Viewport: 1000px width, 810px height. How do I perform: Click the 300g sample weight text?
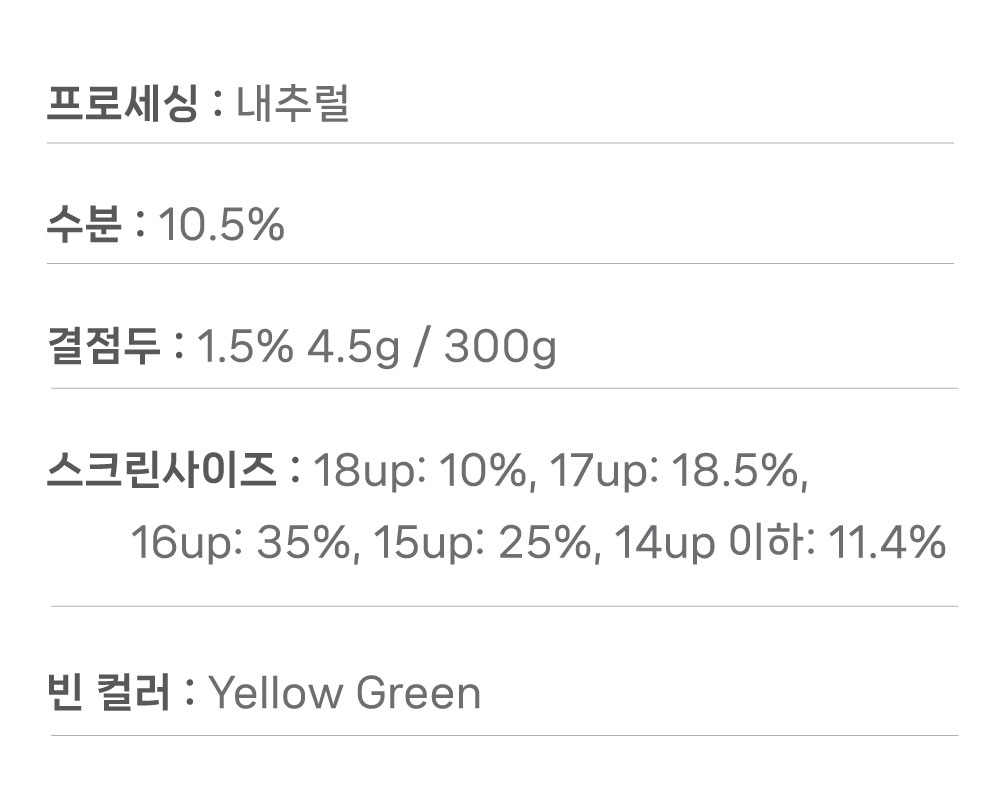pos(500,348)
